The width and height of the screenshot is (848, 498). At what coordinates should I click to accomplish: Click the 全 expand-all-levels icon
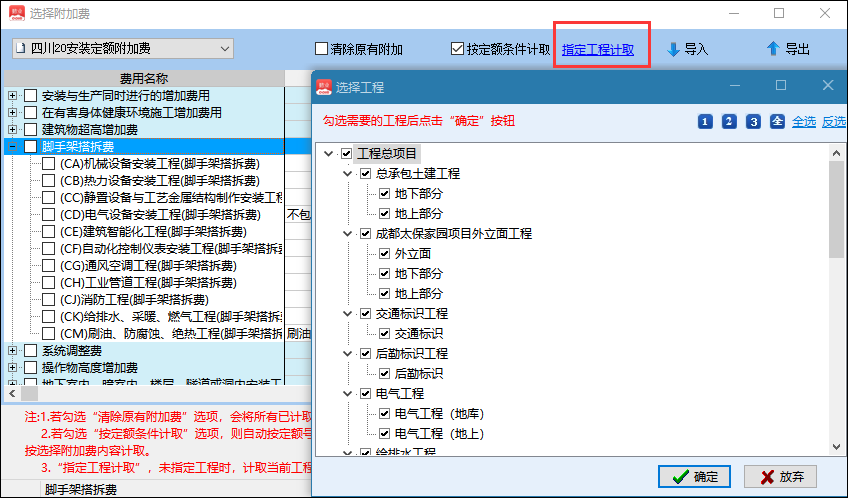click(778, 121)
